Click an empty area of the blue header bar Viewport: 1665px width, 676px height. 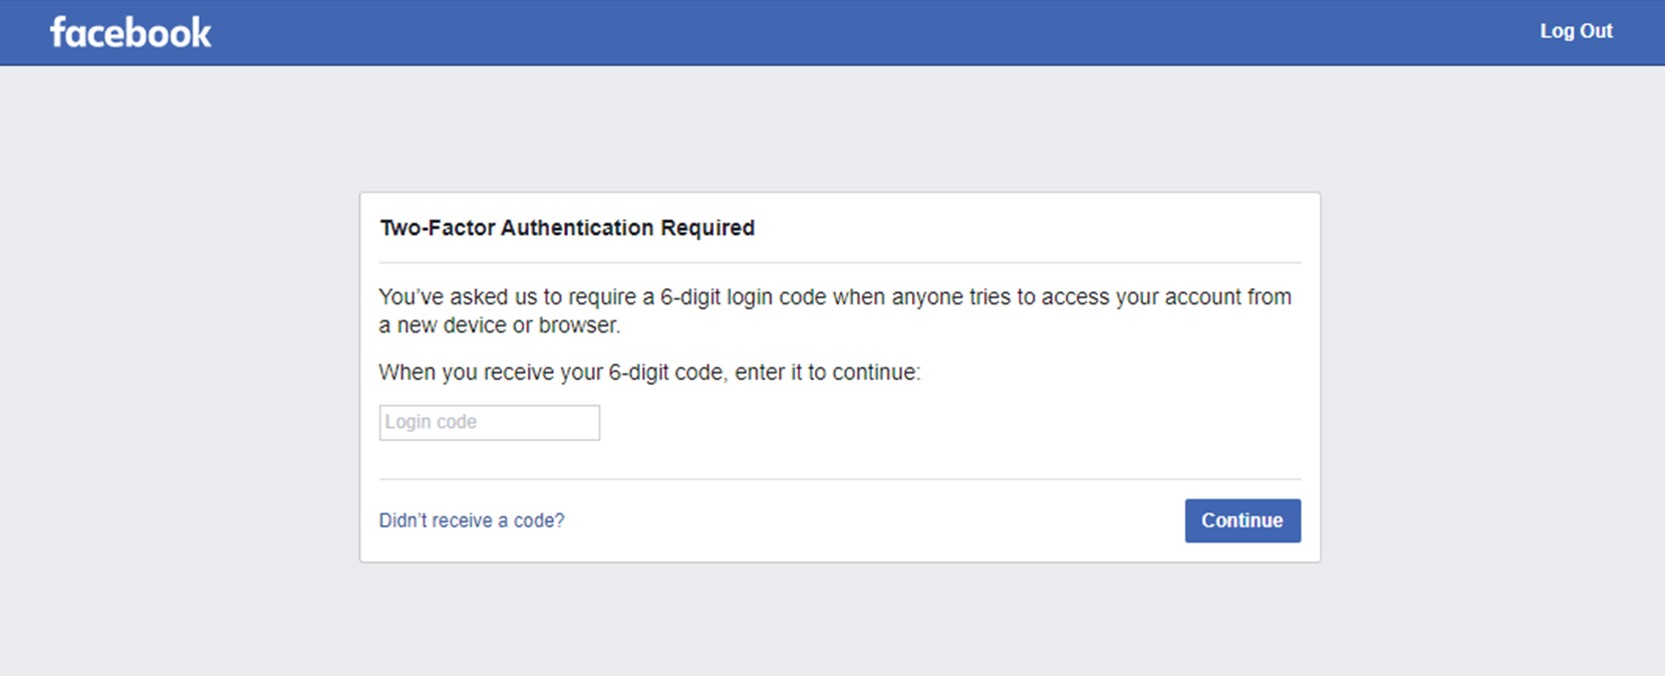(x=850, y=32)
